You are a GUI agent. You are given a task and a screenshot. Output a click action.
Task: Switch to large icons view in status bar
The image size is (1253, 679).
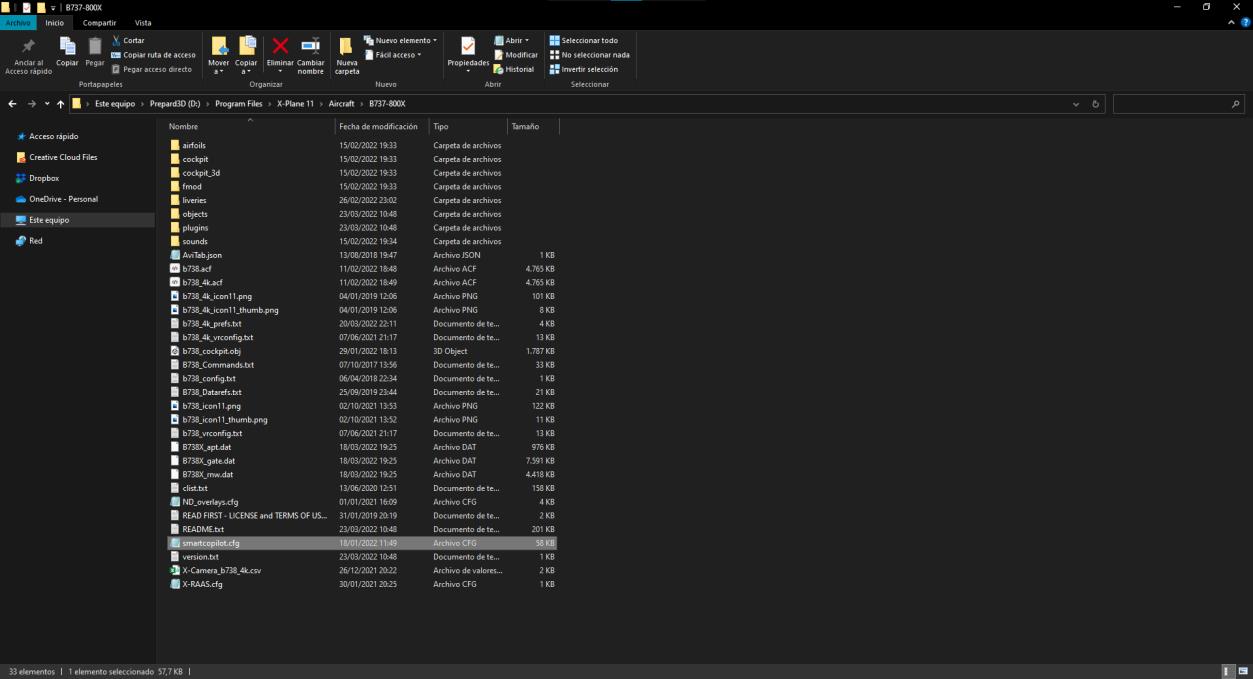click(1243, 671)
